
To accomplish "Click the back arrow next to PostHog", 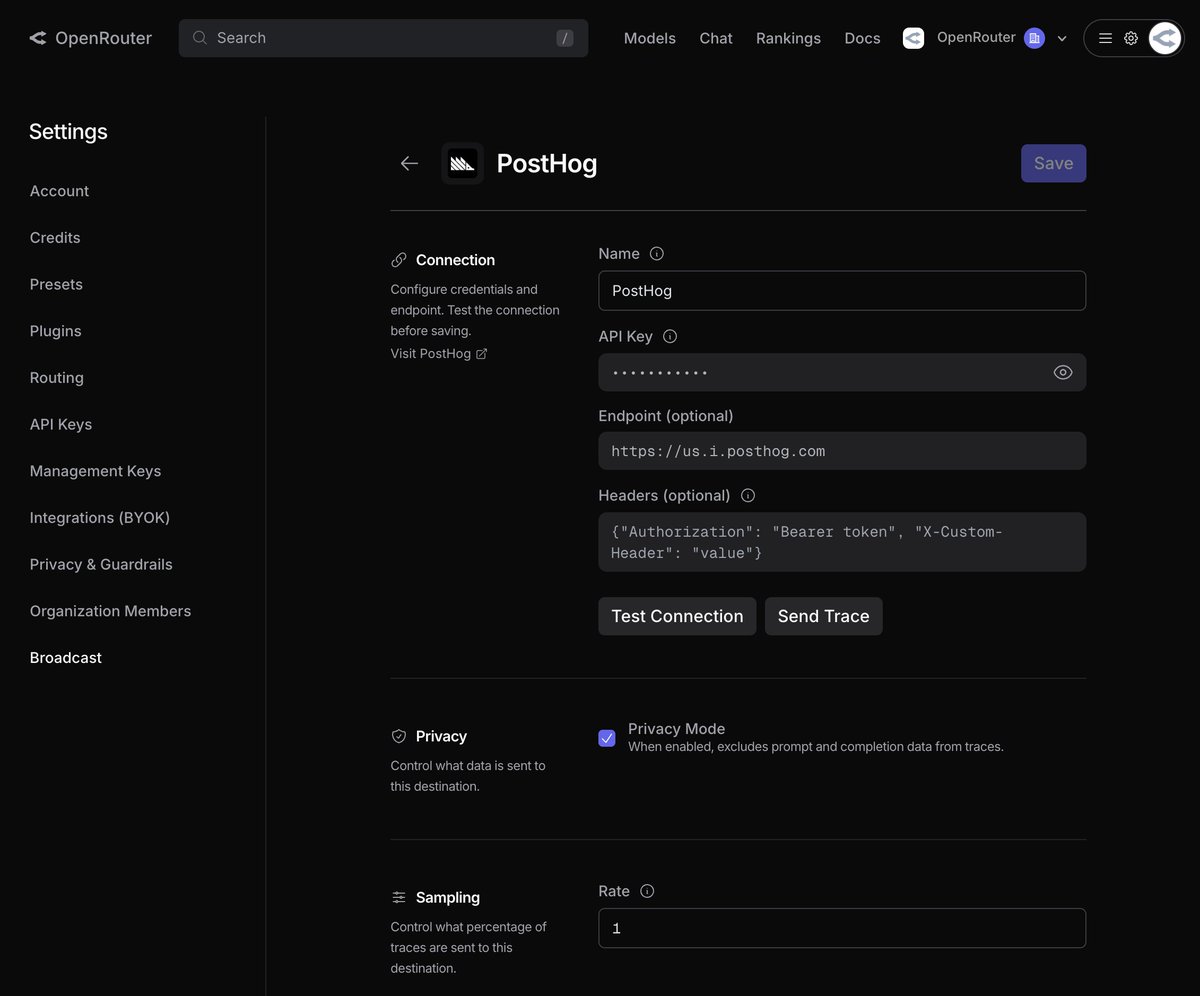I will click(409, 163).
